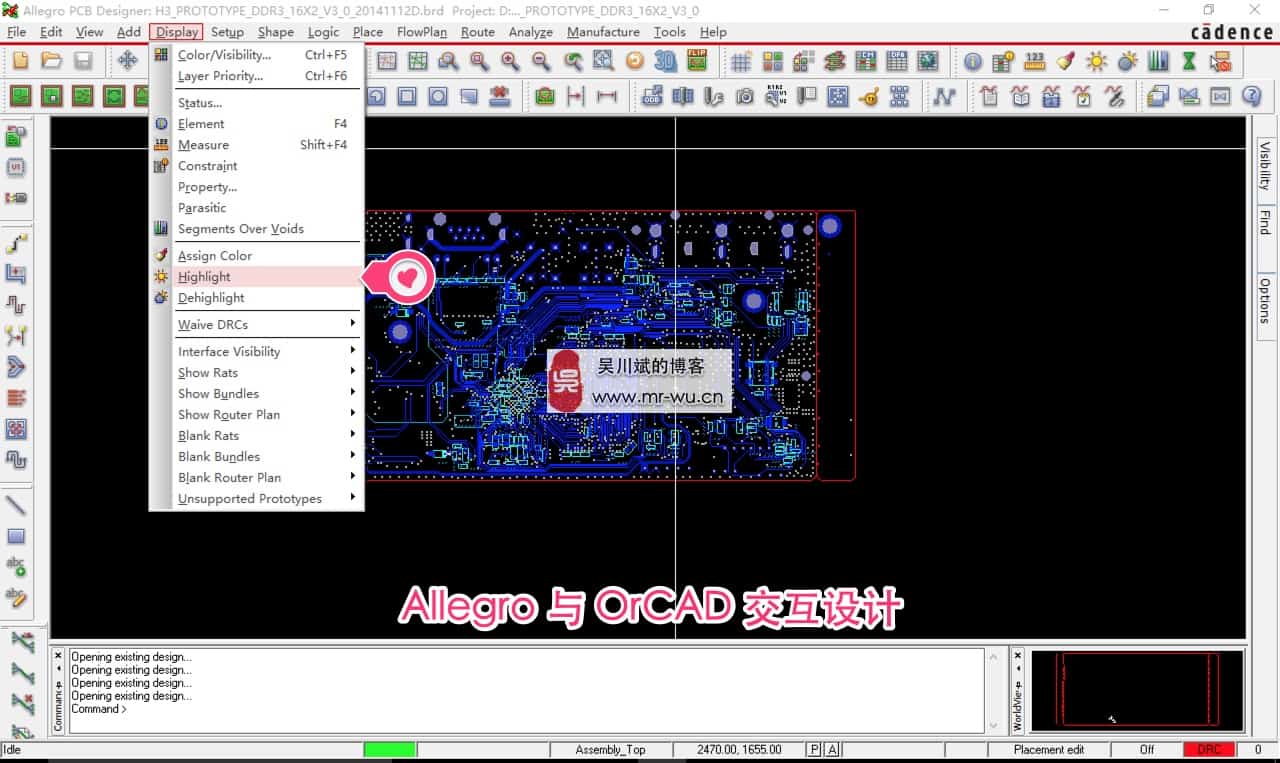Click the Zoom In magnifier icon
1280x763 pixels.
510,61
